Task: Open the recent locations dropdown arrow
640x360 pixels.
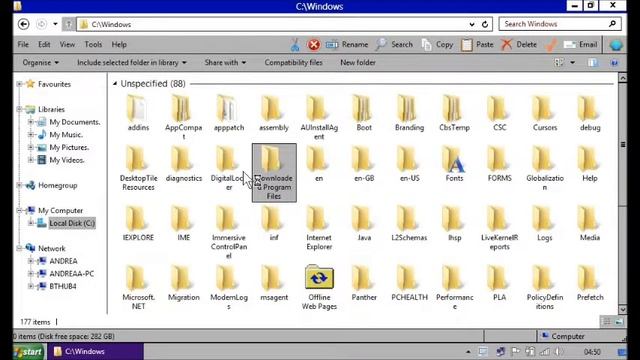Action: point(55,24)
